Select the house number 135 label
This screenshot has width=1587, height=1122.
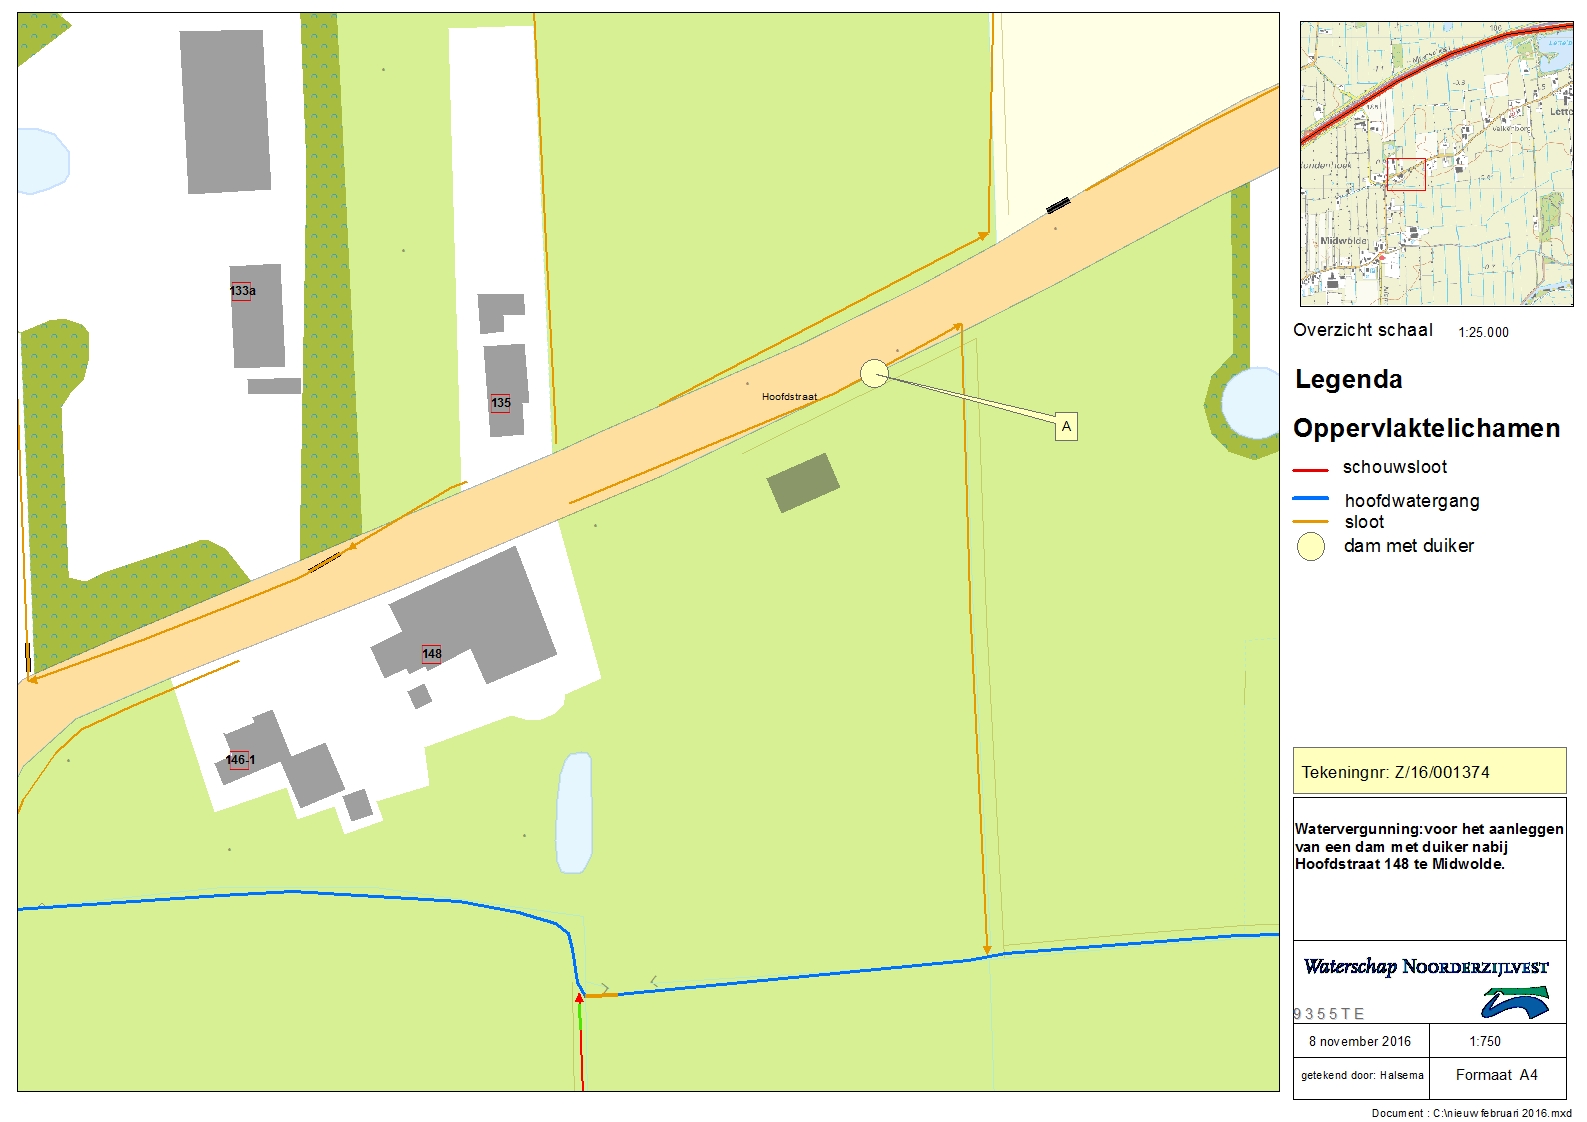(501, 403)
